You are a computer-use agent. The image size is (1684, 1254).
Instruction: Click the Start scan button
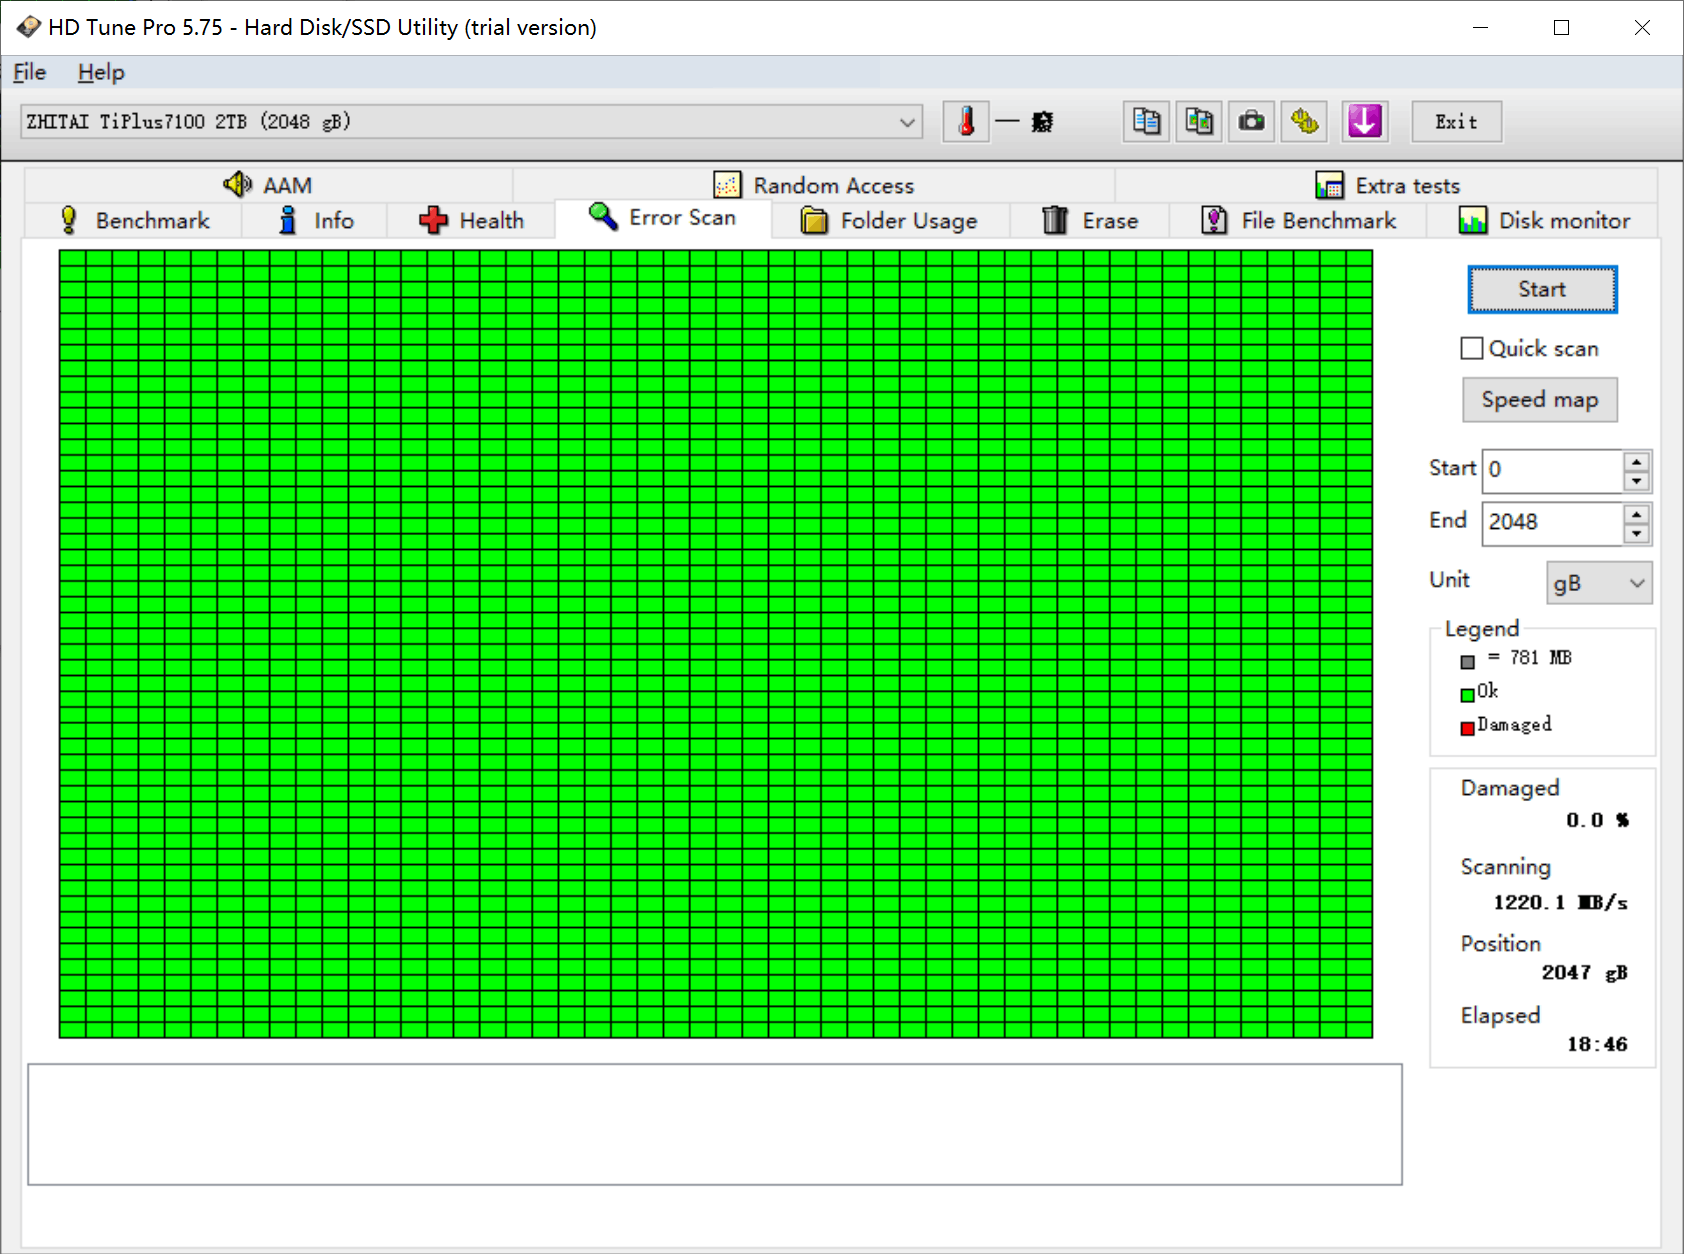(1542, 289)
